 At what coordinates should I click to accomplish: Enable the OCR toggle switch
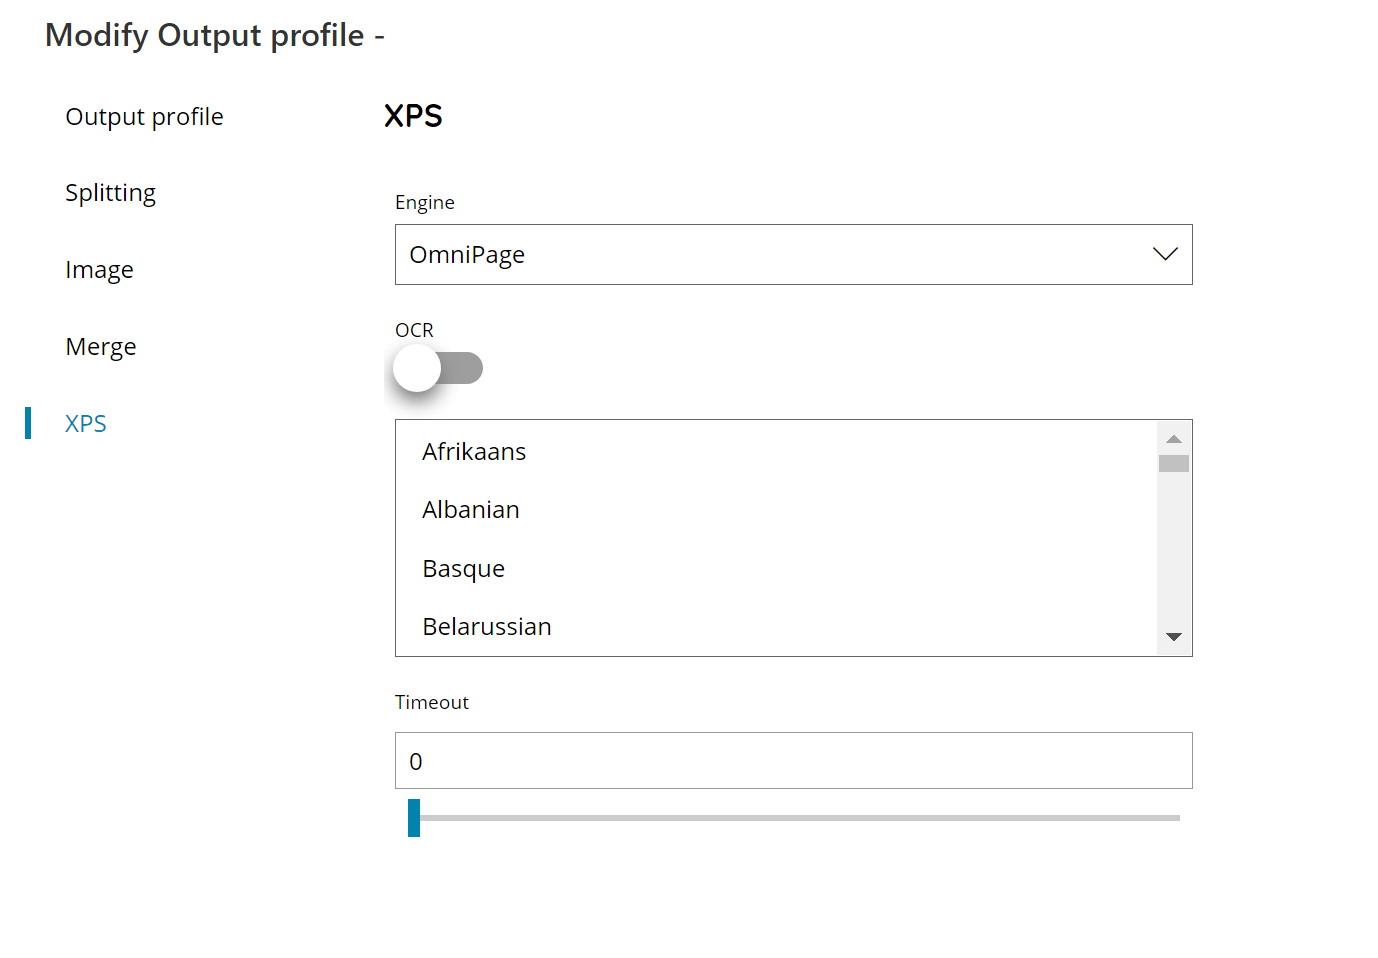coord(437,368)
